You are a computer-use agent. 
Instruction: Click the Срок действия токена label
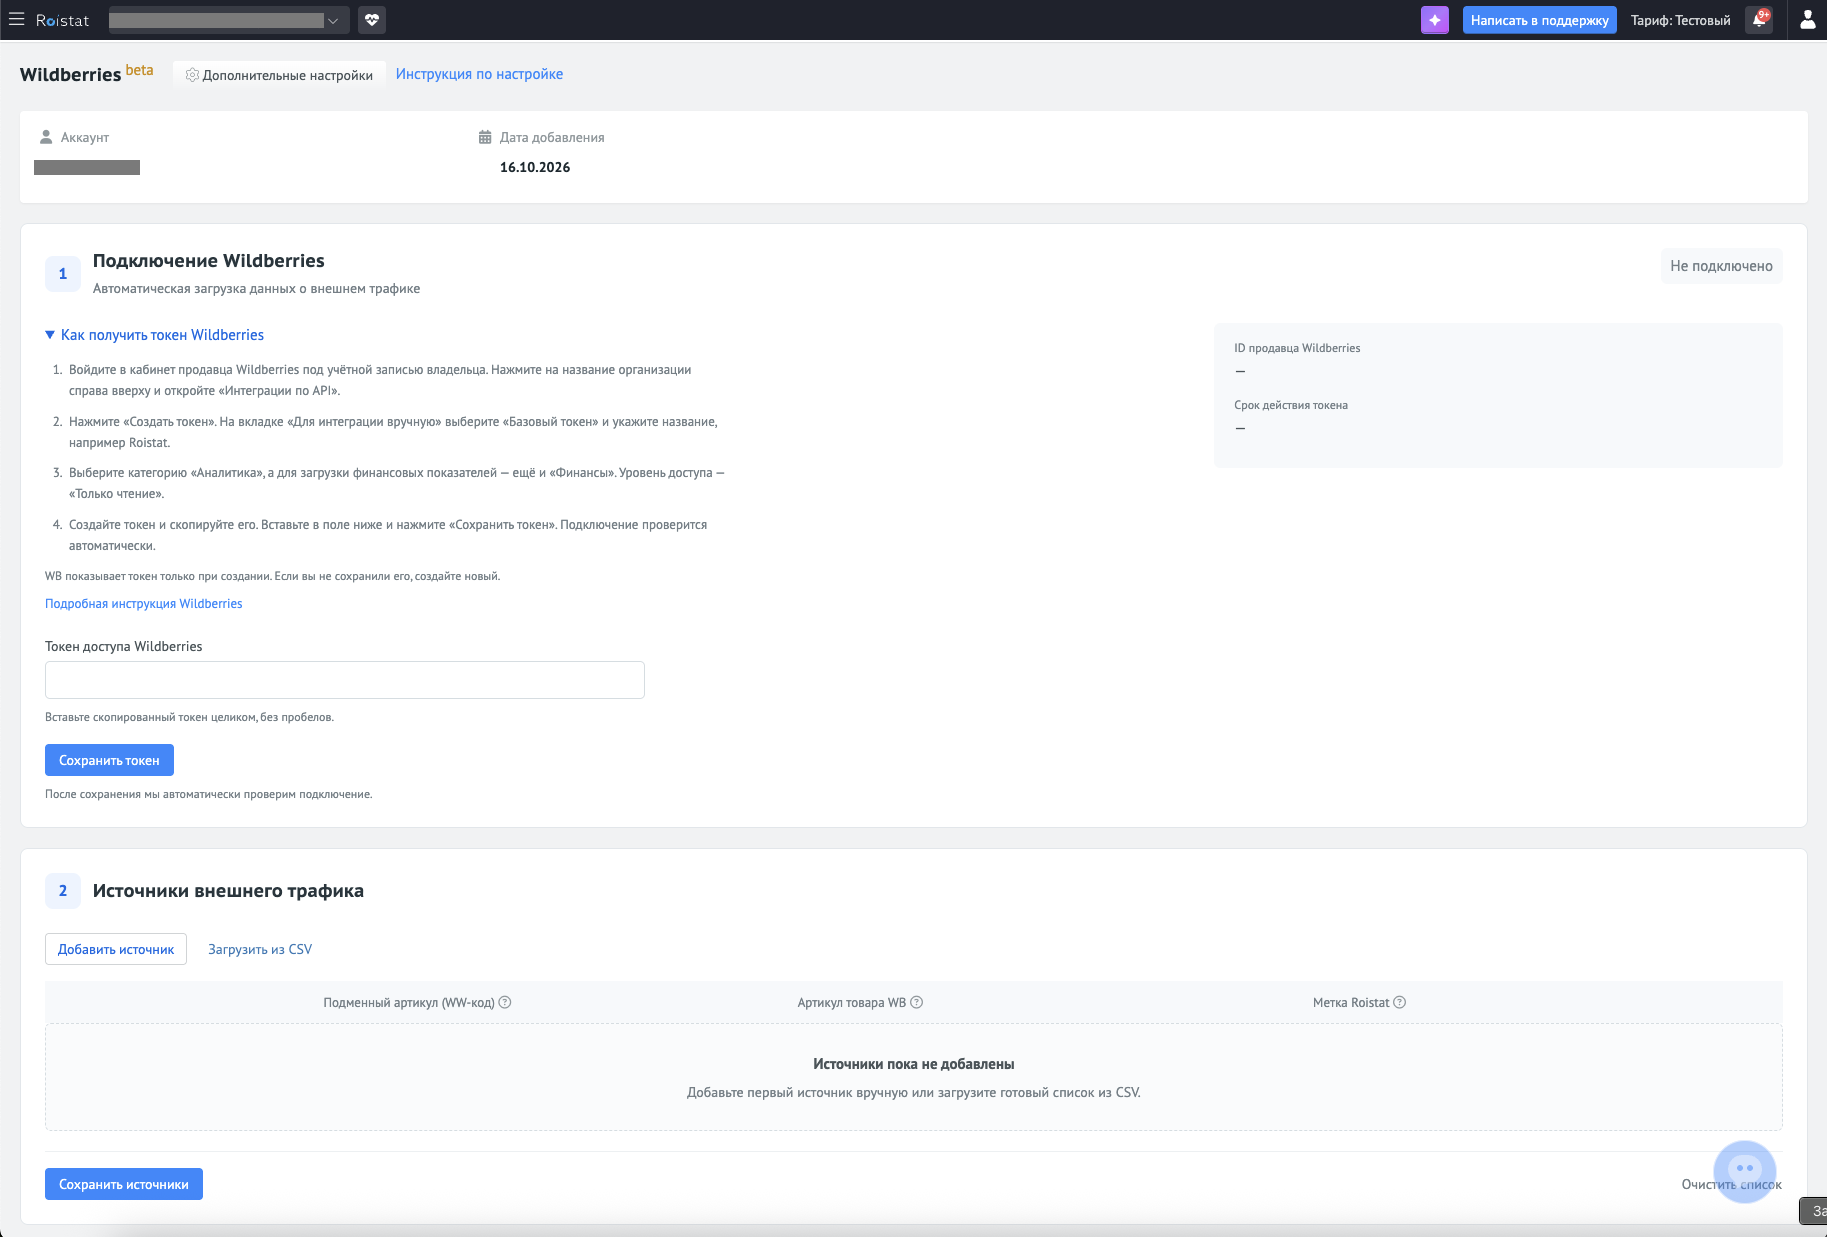tap(1291, 405)
